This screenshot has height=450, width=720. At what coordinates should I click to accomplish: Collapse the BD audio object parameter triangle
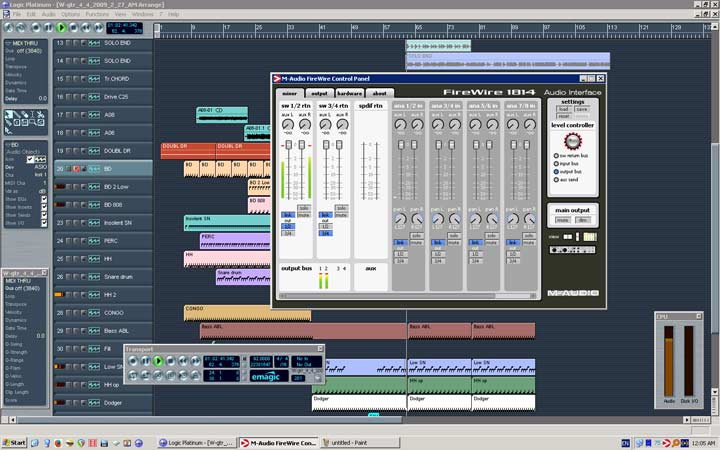click(8, 144)
